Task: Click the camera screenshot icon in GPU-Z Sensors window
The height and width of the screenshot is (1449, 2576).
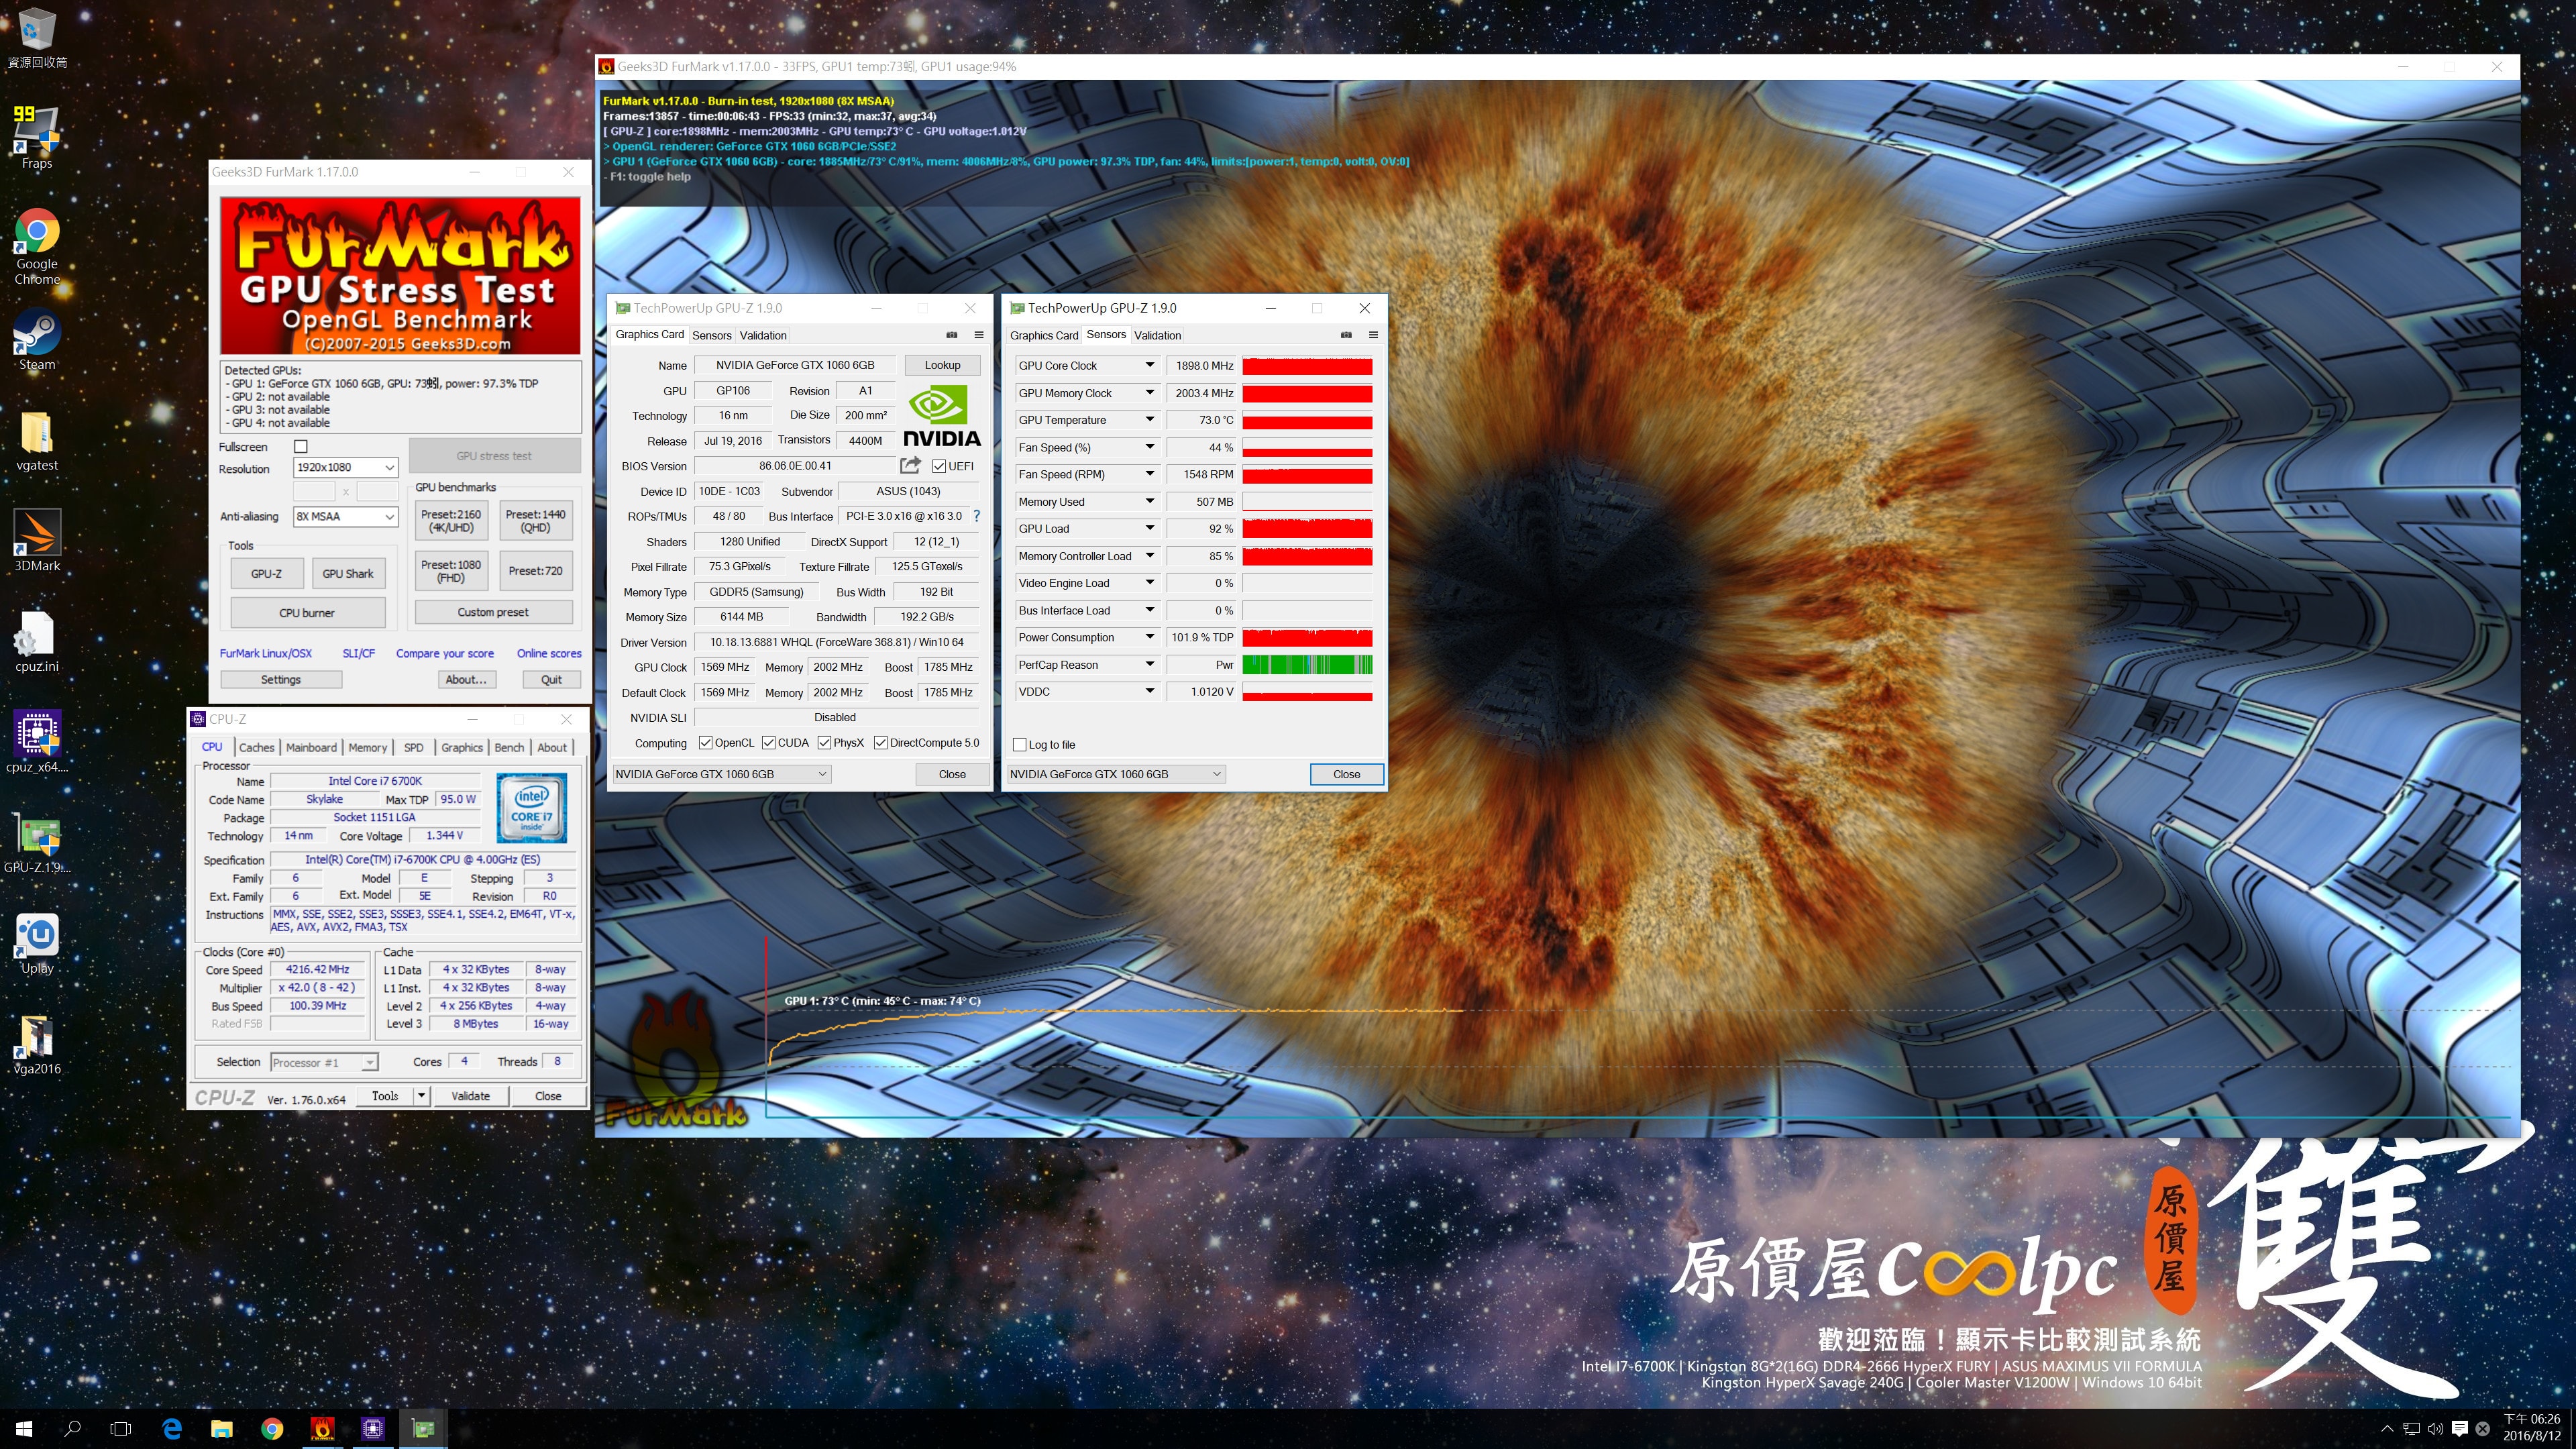Action: 1346,335
